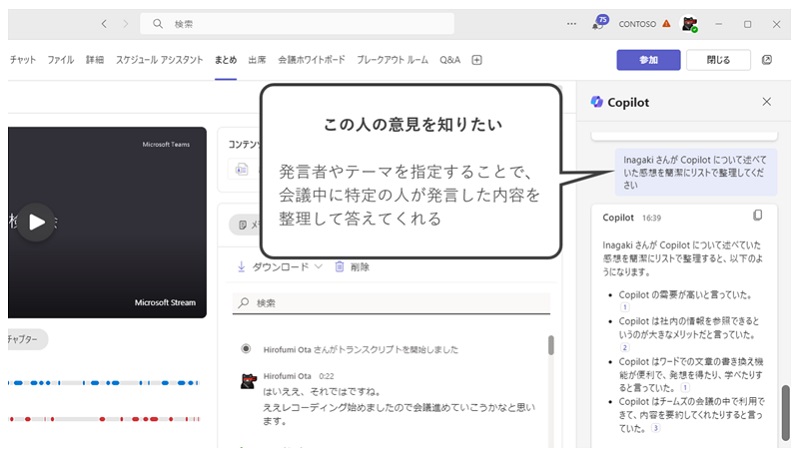Image resolution: width=800 pixels, height=460 pixels.
Task: Open the 会議ホワイトボード tab
Action: [x=311, y=60]
